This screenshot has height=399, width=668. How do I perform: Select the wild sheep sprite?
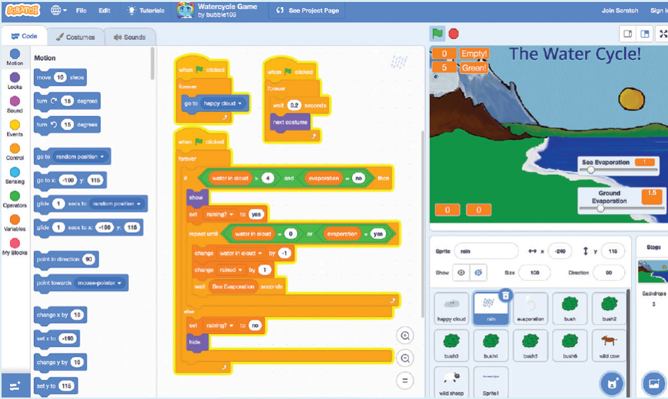coord(451,382)
